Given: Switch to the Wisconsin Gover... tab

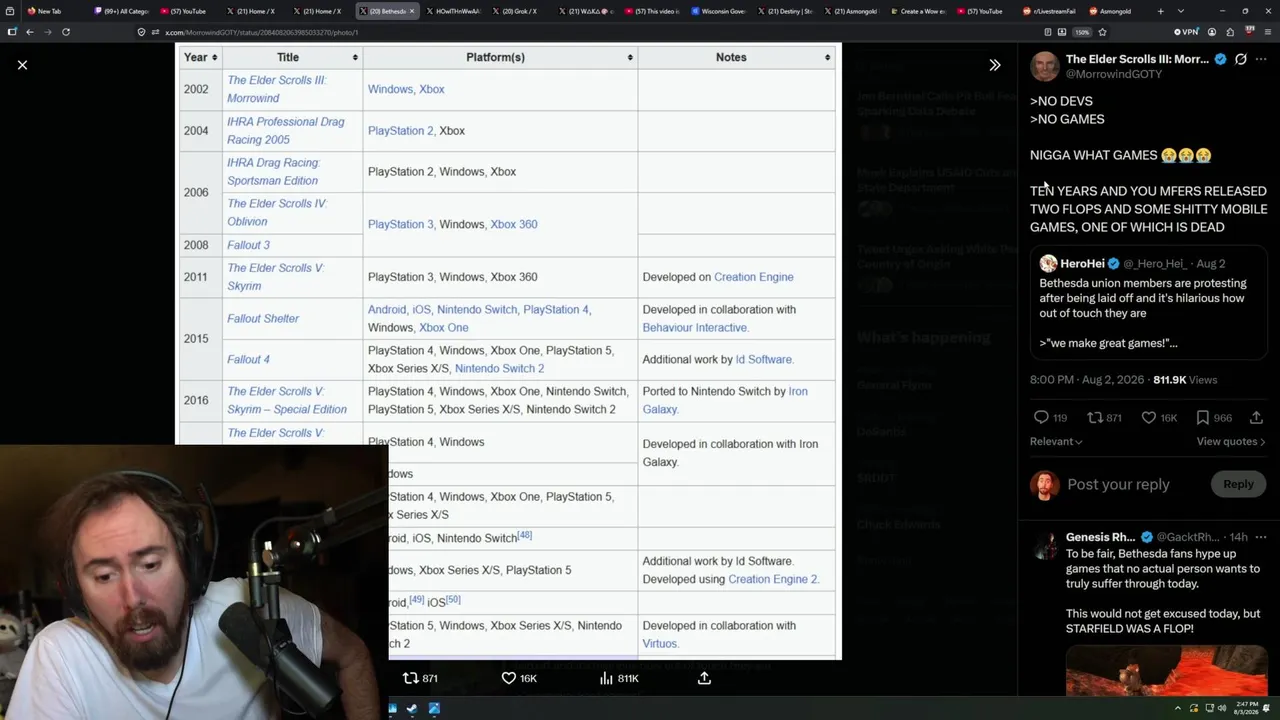Looking at the screenshot, I should (x=717, y=11).
